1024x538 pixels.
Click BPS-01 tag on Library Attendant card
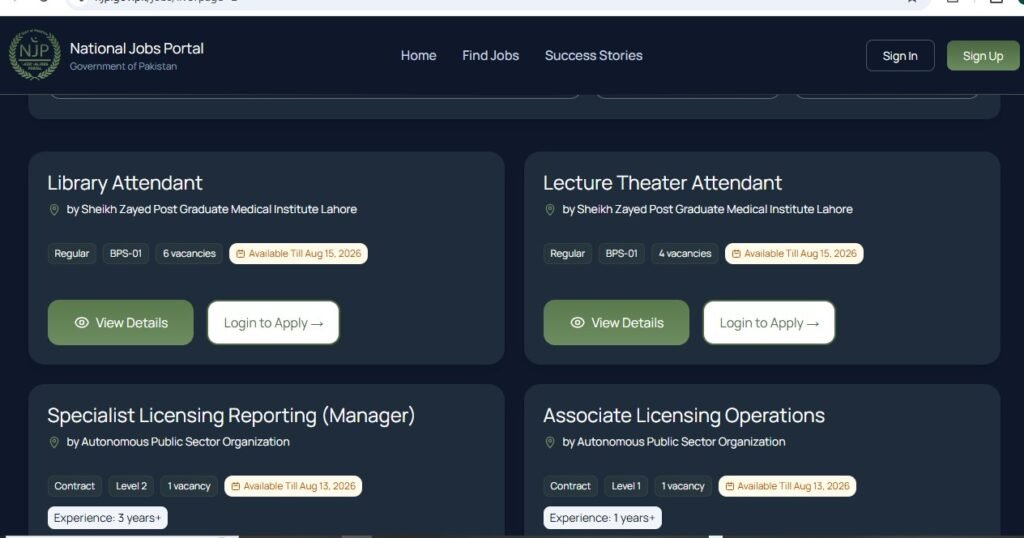(x=125, y=253)
